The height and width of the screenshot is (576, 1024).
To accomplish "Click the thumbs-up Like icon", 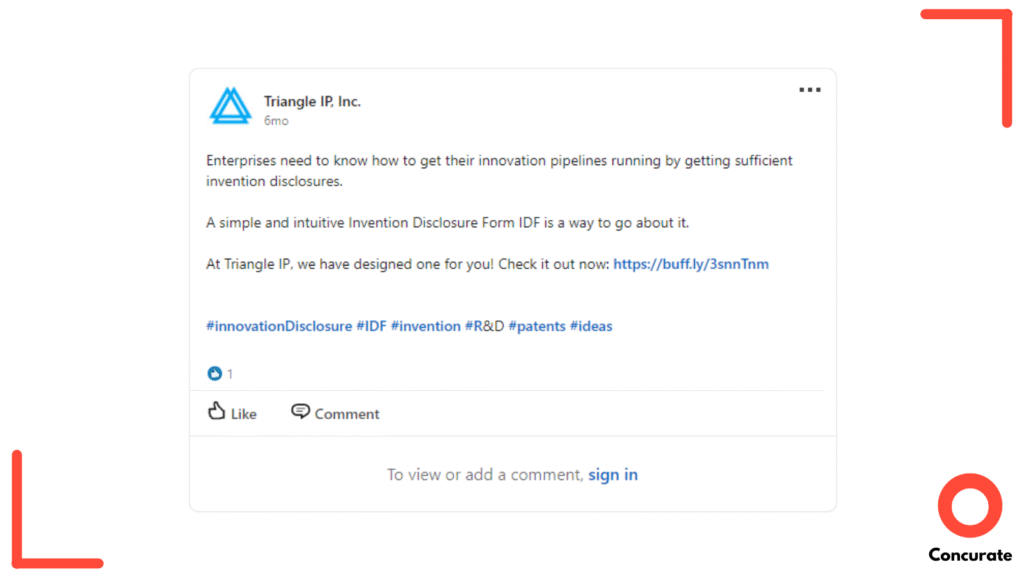I will (217, 411).
